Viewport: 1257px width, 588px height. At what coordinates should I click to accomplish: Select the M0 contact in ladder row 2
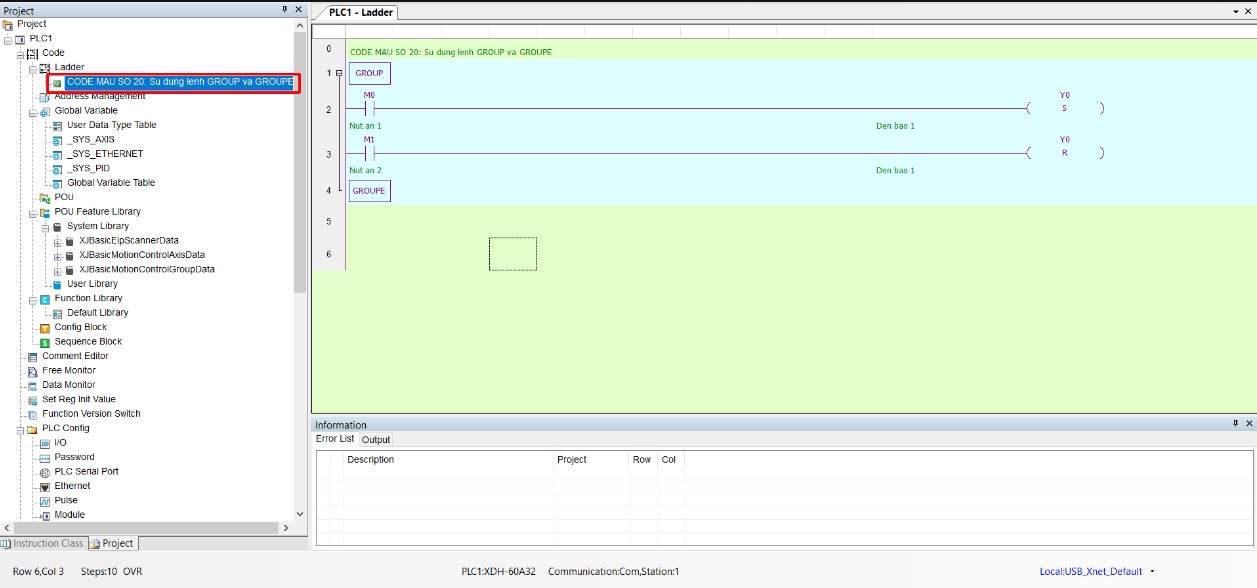(368, 108)
